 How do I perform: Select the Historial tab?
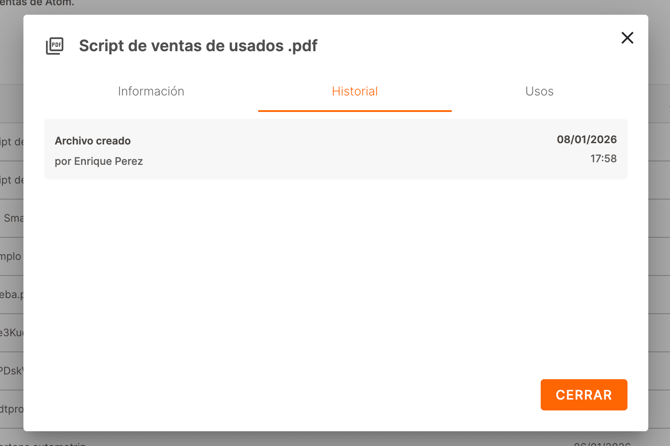(x=355, y=91)
